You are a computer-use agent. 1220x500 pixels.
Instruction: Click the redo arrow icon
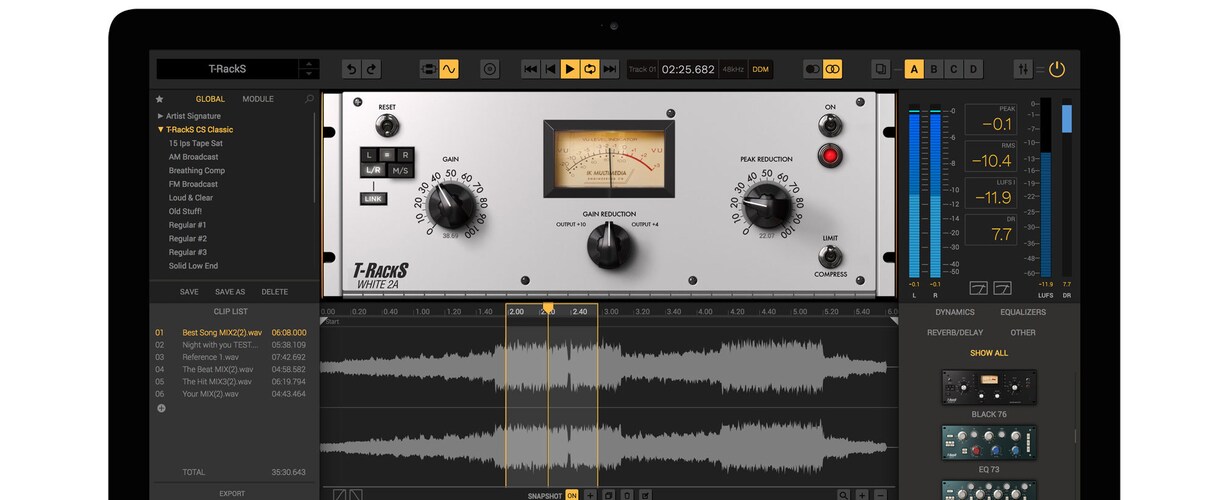tap(372, 69)
